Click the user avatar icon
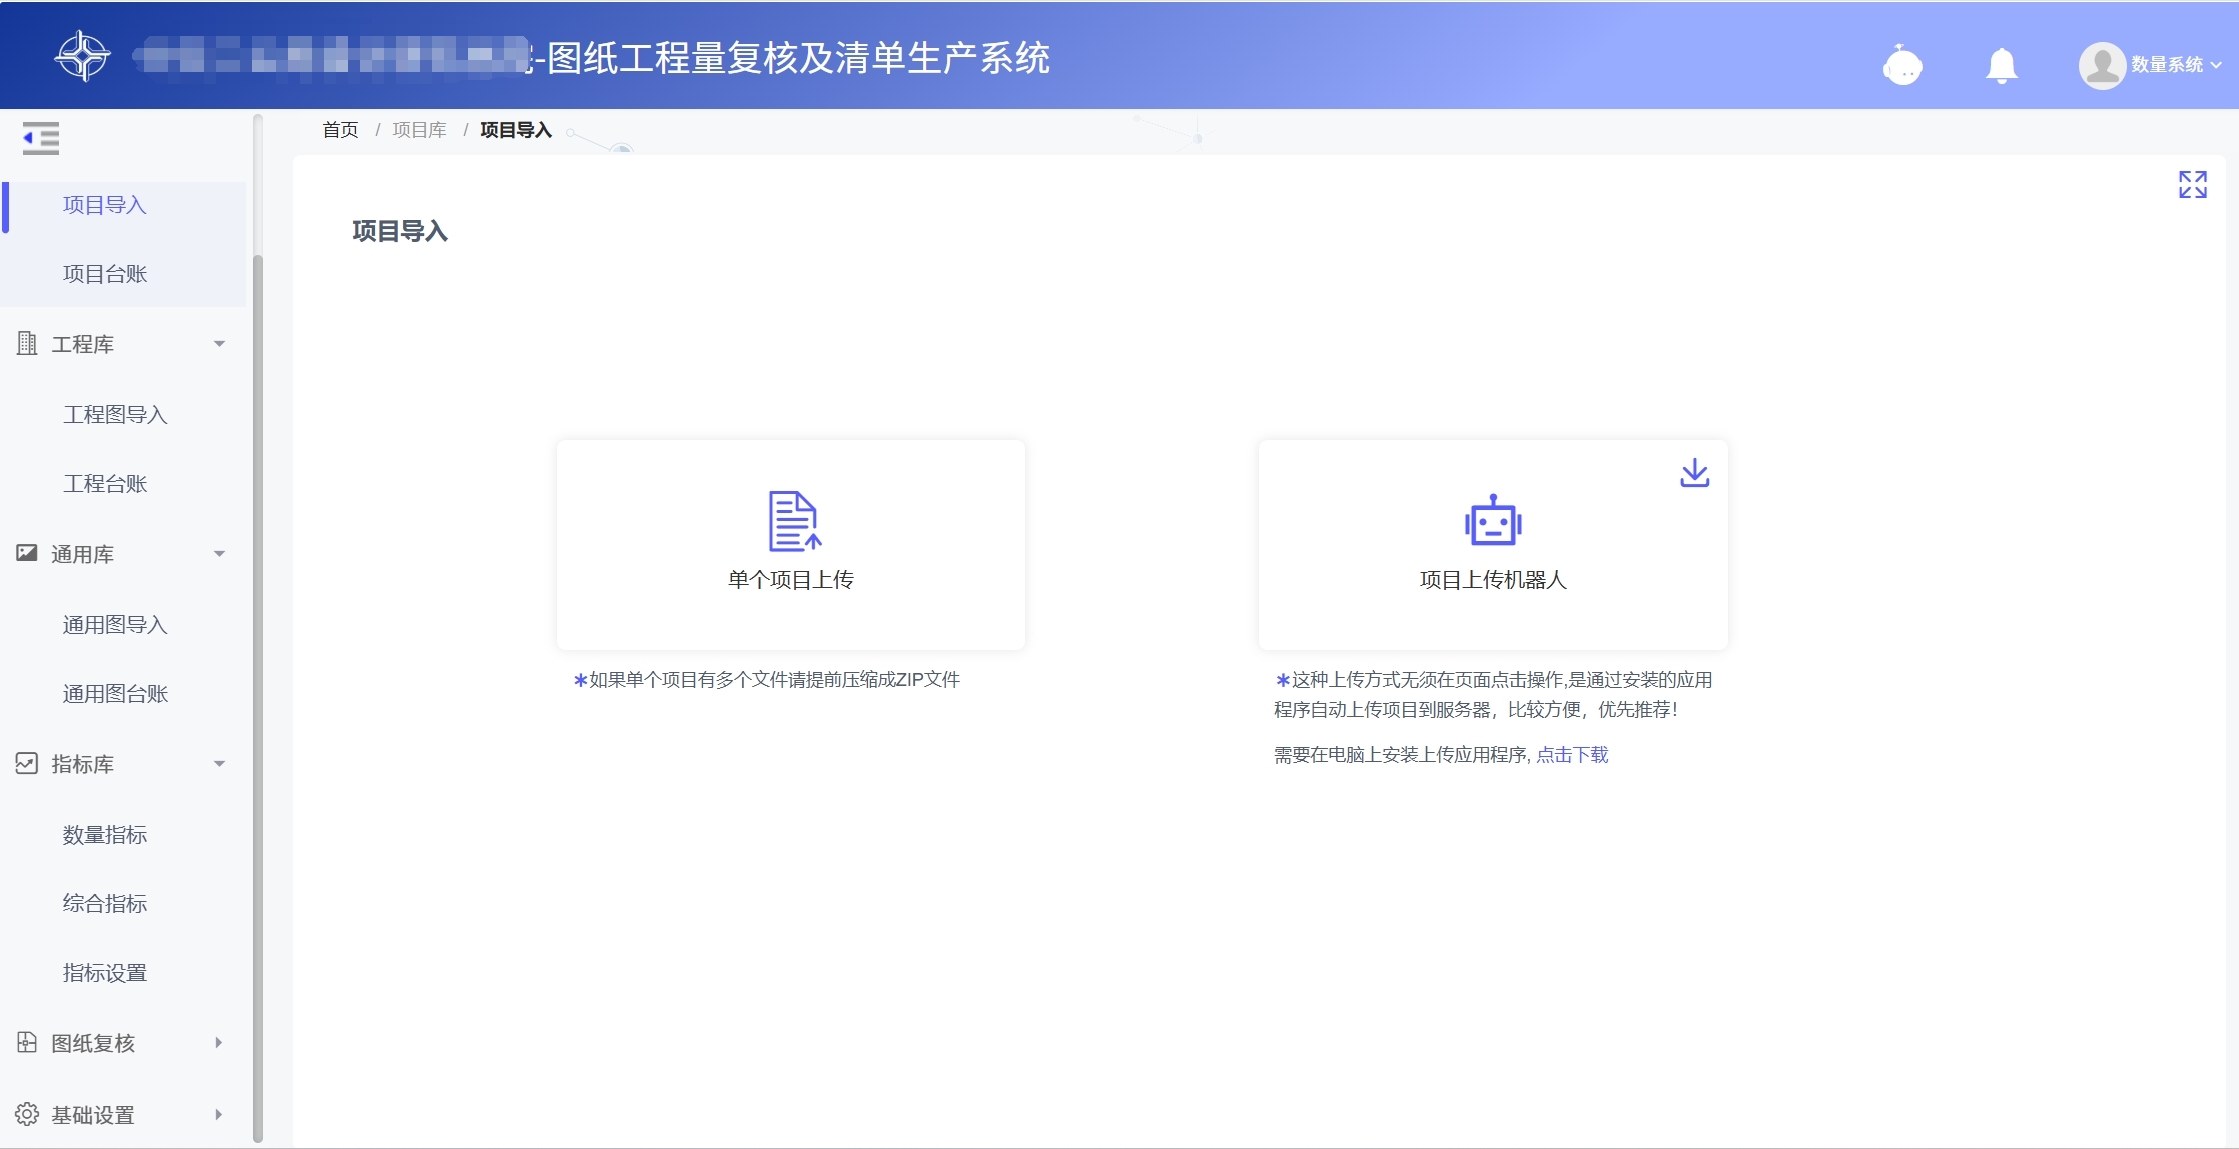Screen dimensions: 2239x1149 pyautogui.click(x=2101, y=66)
